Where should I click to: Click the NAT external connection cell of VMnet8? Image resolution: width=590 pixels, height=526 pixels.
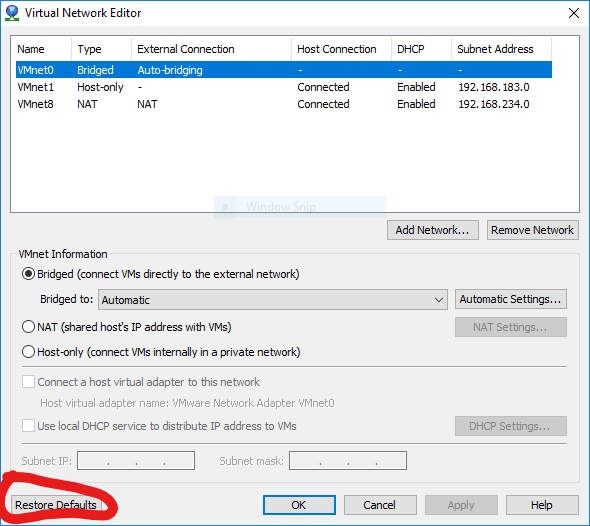coord(147,104)
